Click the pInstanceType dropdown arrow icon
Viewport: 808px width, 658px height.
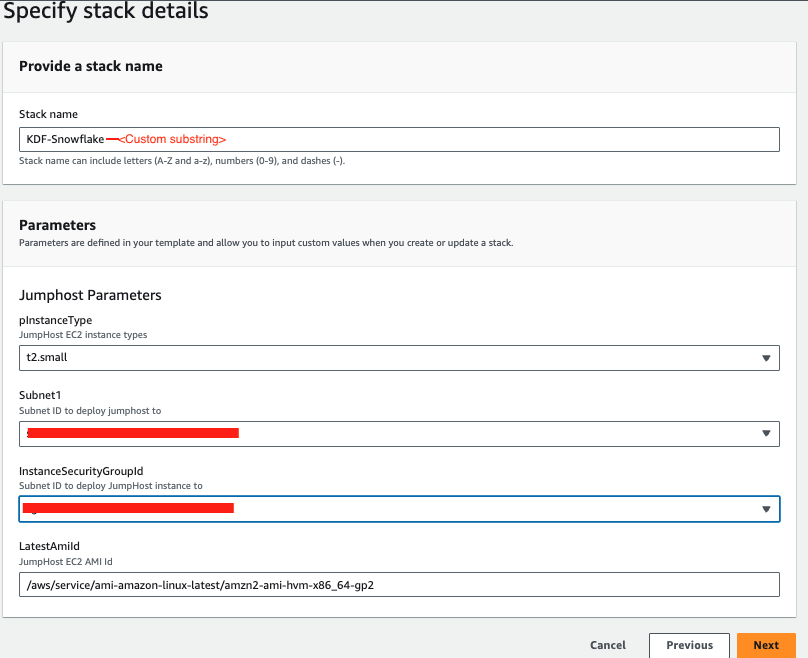[x=766, y=358]
